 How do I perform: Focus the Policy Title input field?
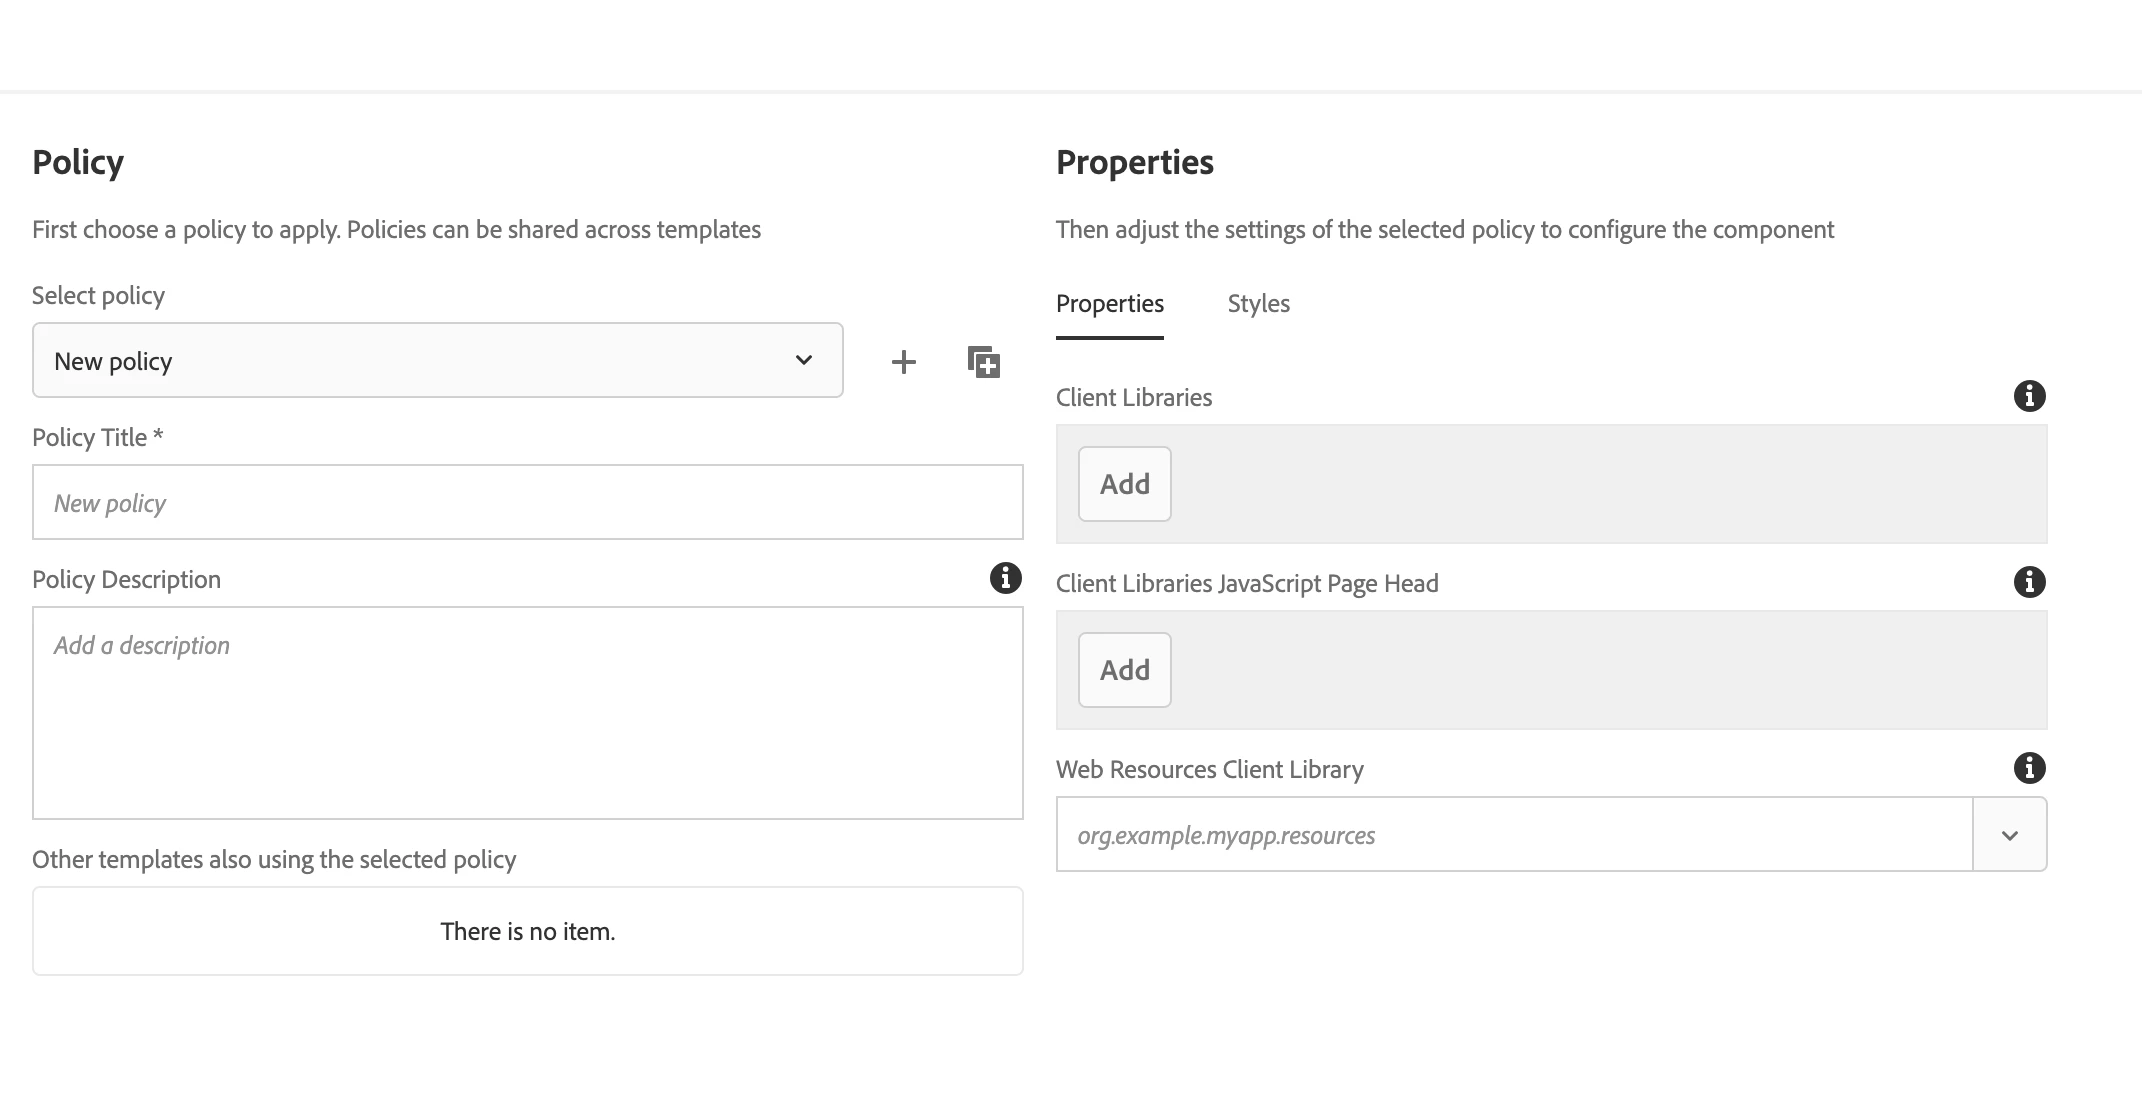click(x=527, y=502)
